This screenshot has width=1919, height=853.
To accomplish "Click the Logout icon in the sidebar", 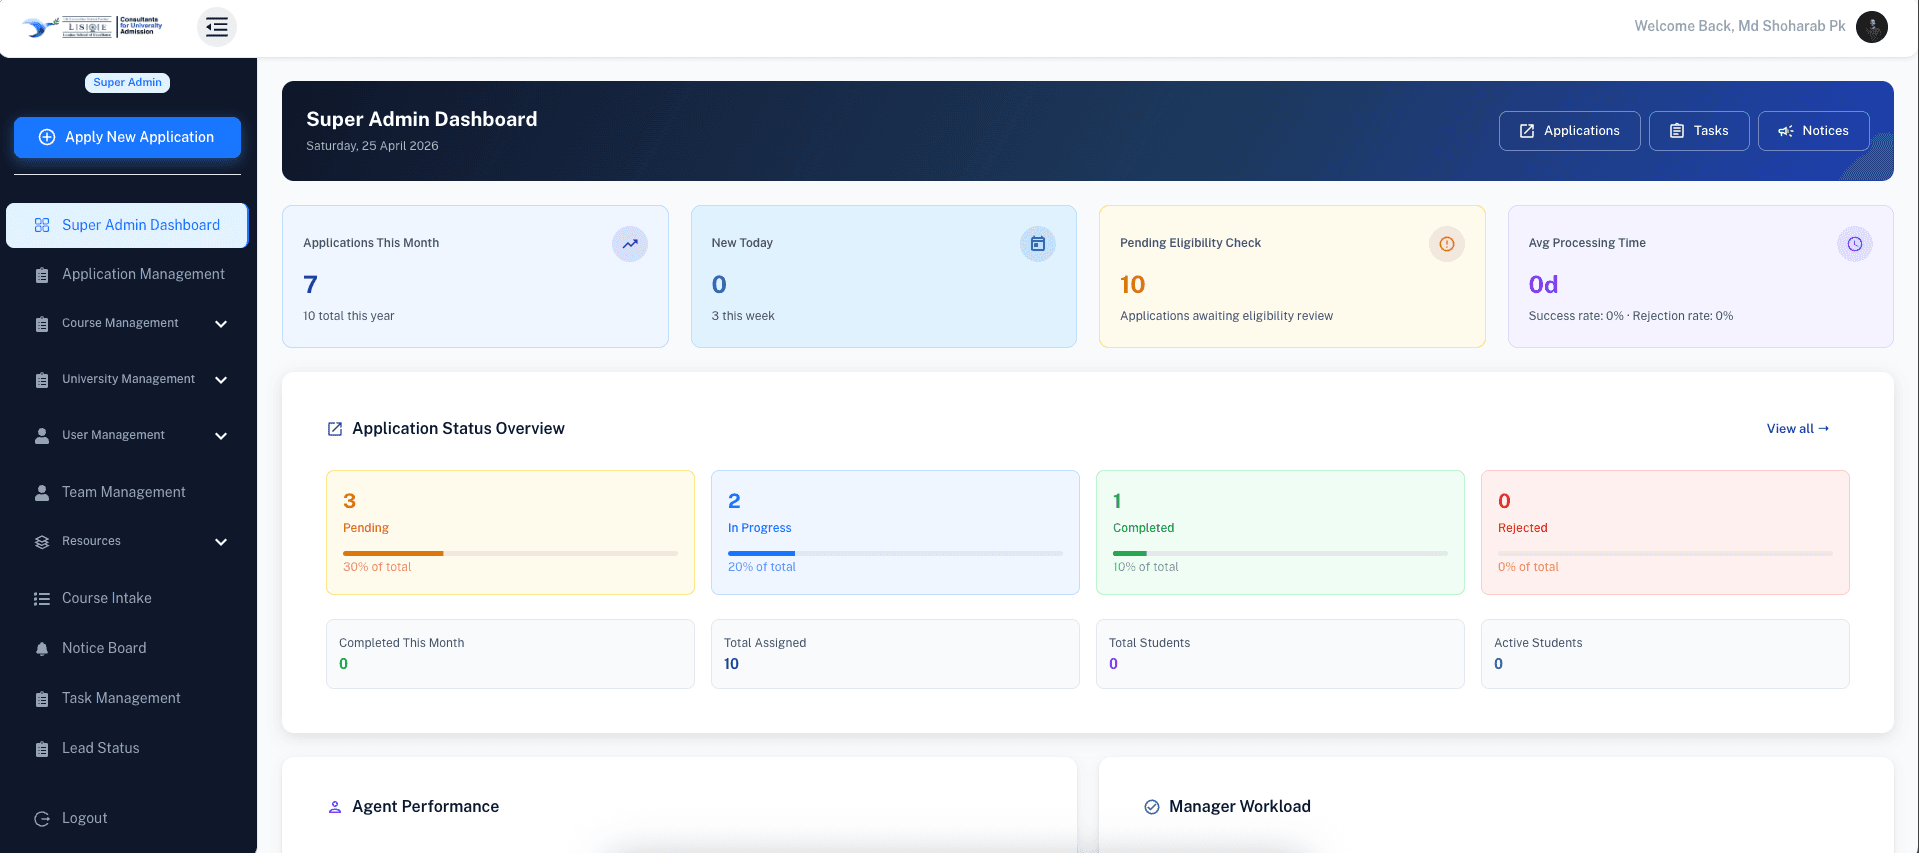I will (x=42, y=819).
